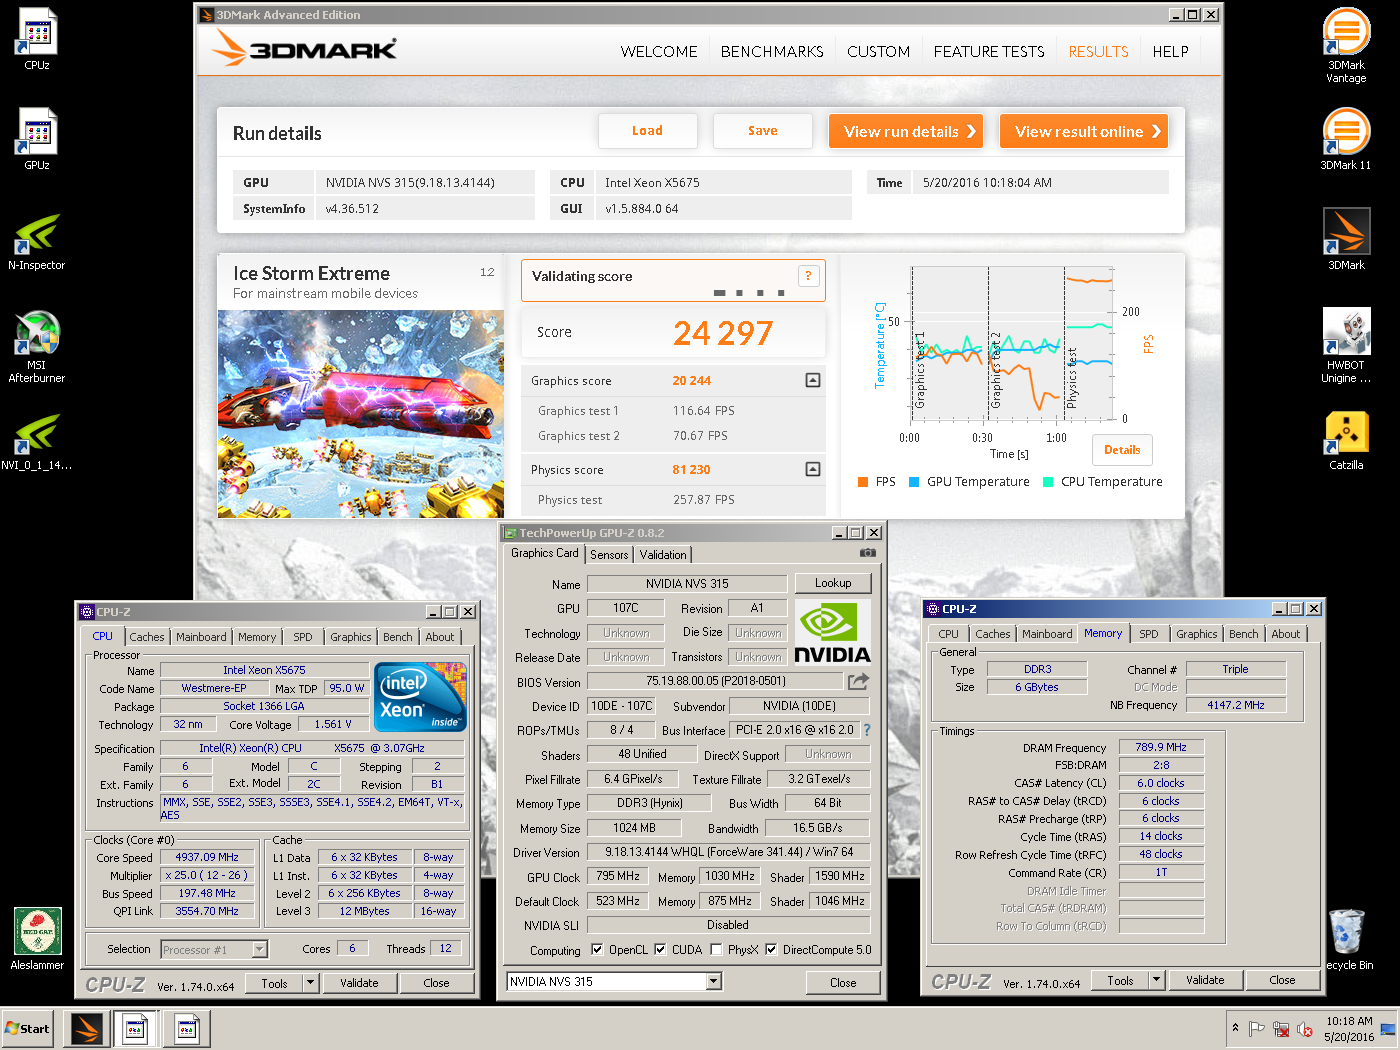The width and height of the screenshot is (1400, 1050).
Task: Open the HELP tab in 3DMark
Action: pyautogui.click(x=1170, y=52)
